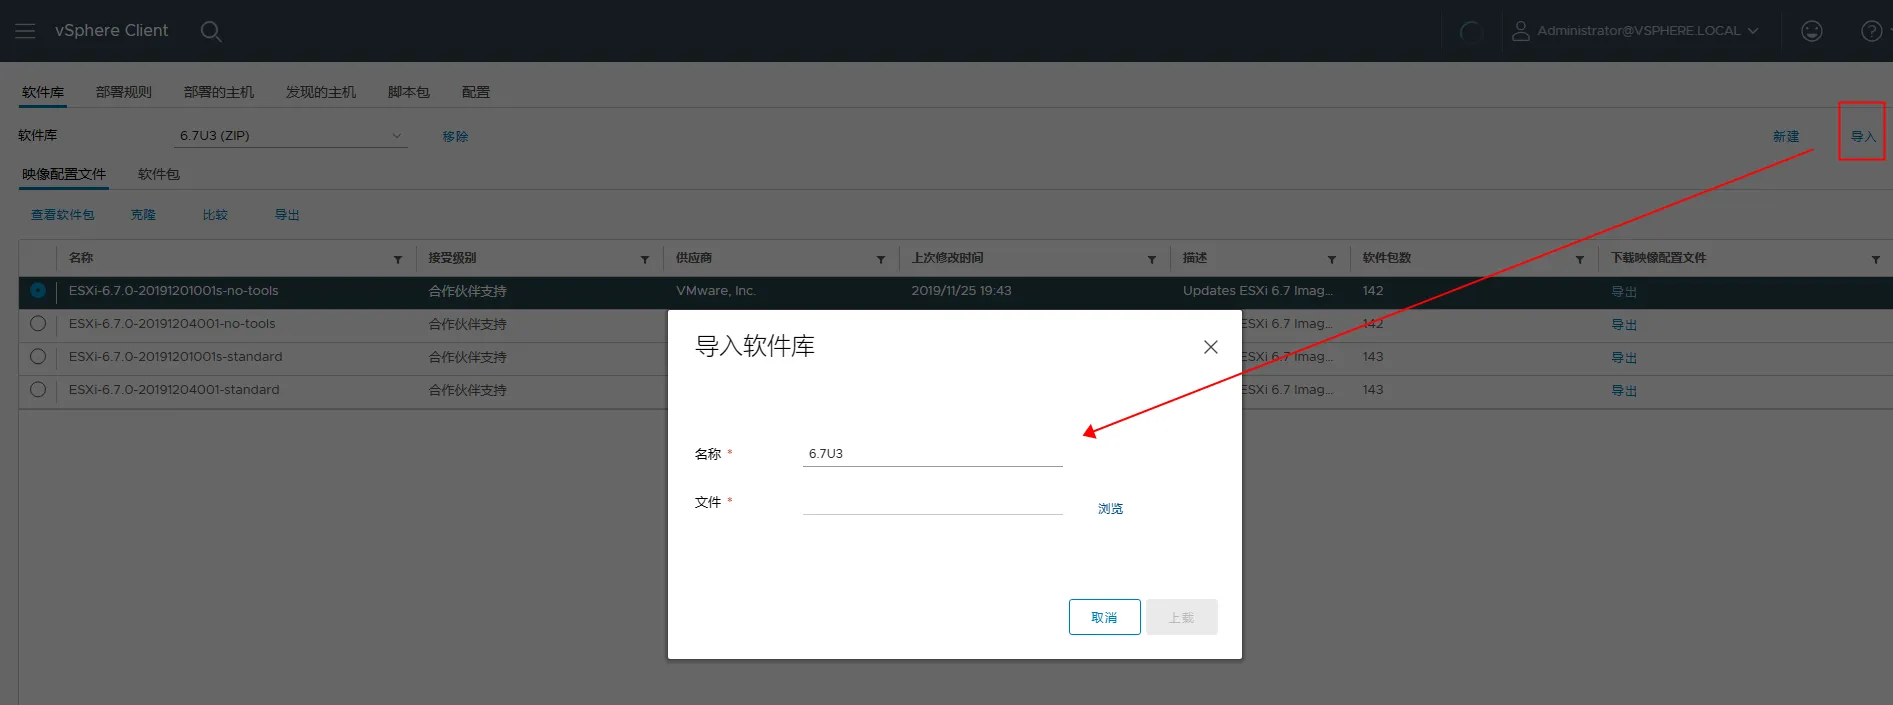
Task: Click filter icon in 名称 column header
Action: point(398,259)
